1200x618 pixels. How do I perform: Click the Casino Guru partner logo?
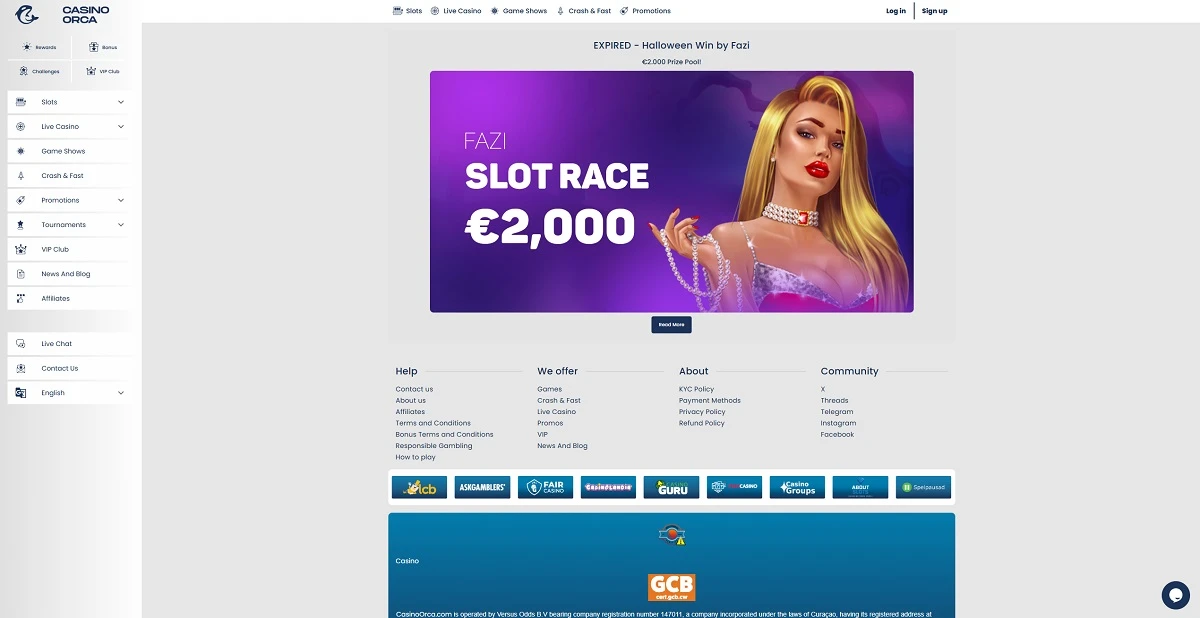click(671, 487)
